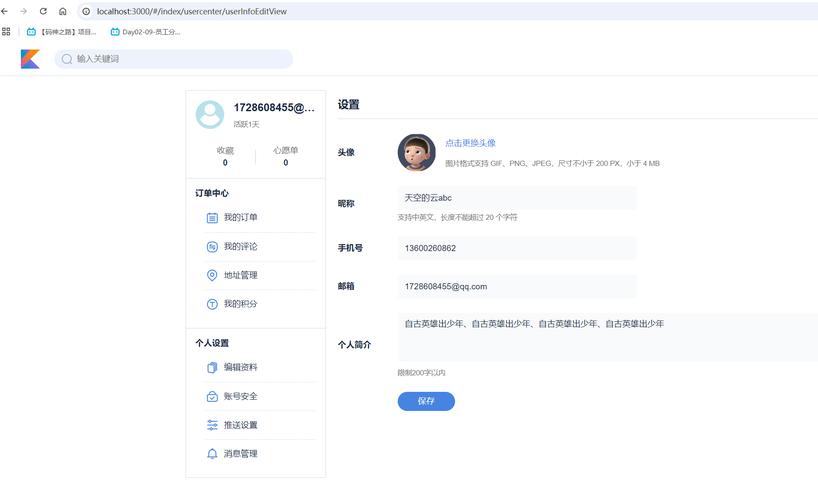Focus the 手机号 input field
818x500 pixels.
[516, 248]
